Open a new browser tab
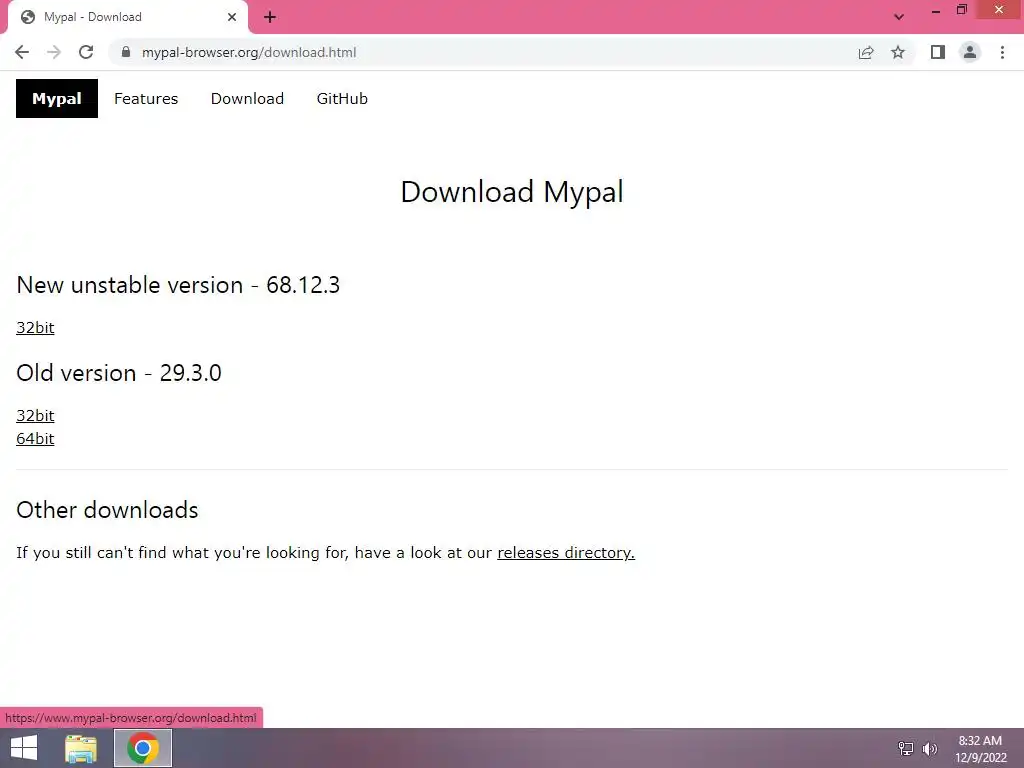Viewport: 1024px width, 768px height. pos(270,17)
